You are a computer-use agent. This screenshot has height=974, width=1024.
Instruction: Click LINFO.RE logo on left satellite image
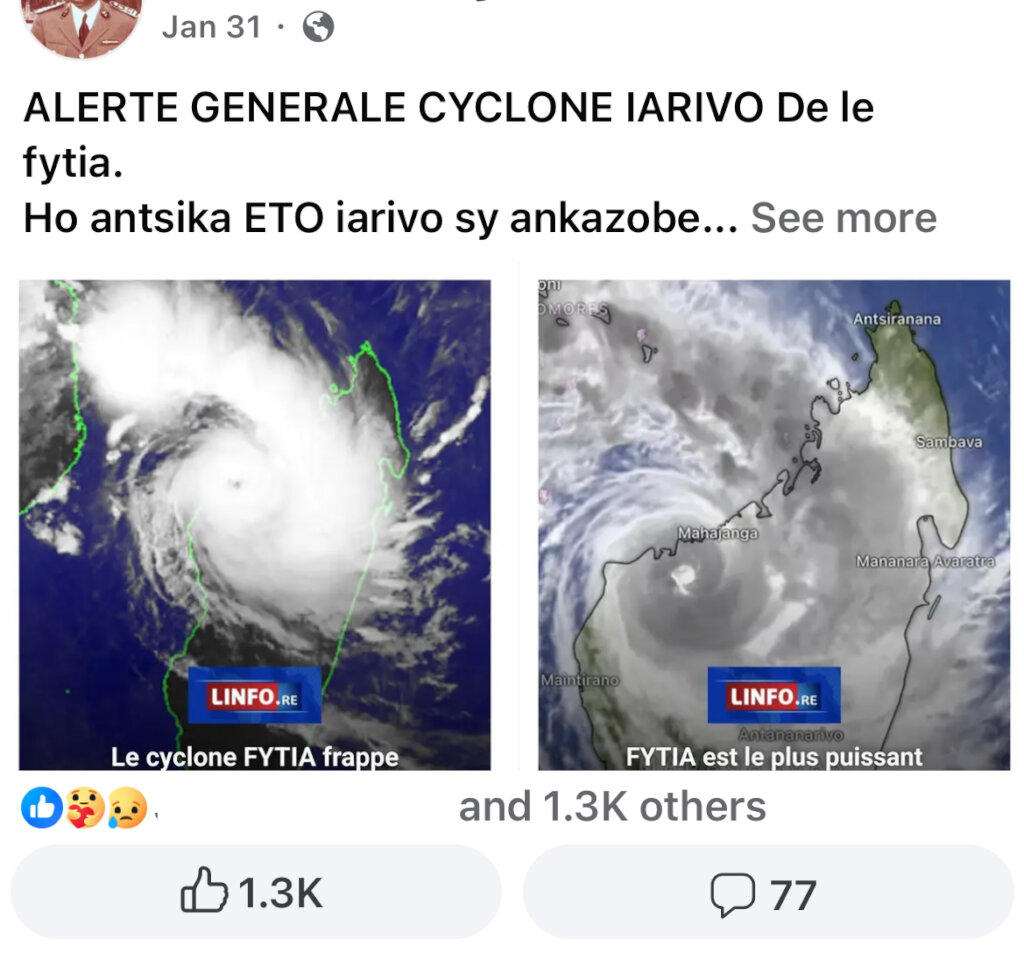coord(255,696)
